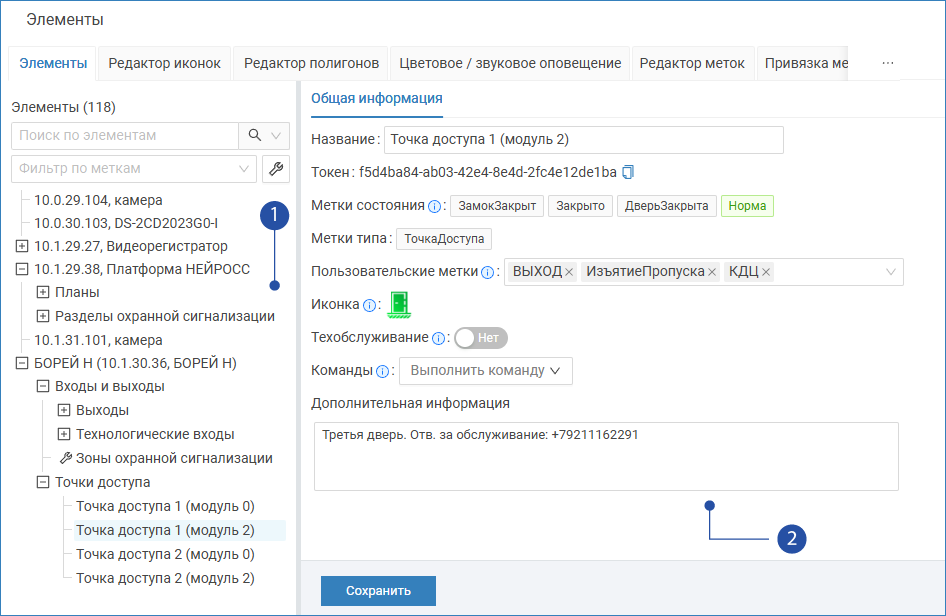Open the Выполнить команду dropdown
Viewport: 946px width, 616px height.
tap(486, 371)
